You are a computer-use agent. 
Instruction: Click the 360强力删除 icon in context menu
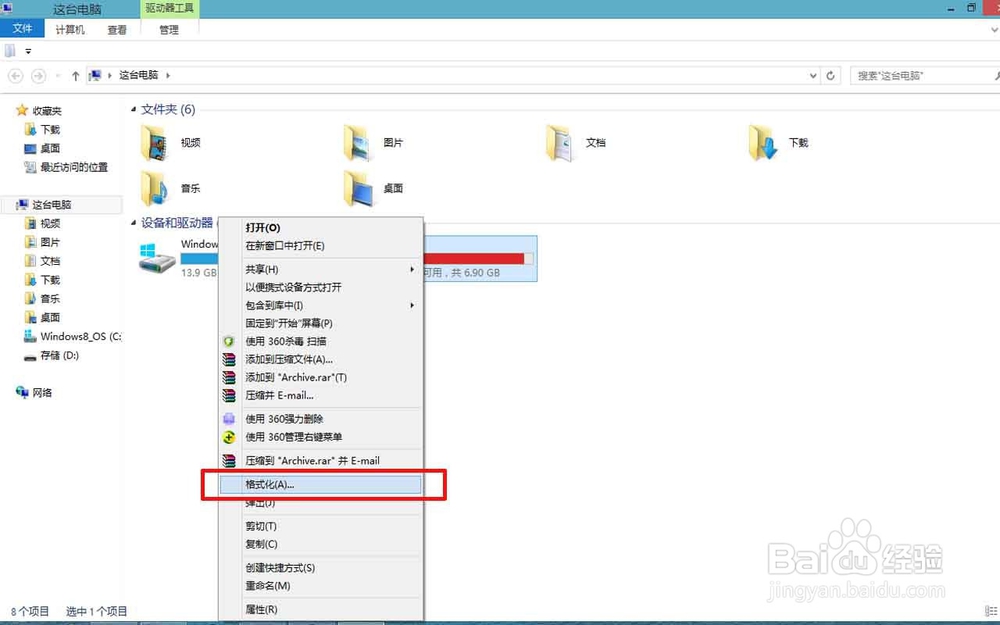[x=229, y=419]
